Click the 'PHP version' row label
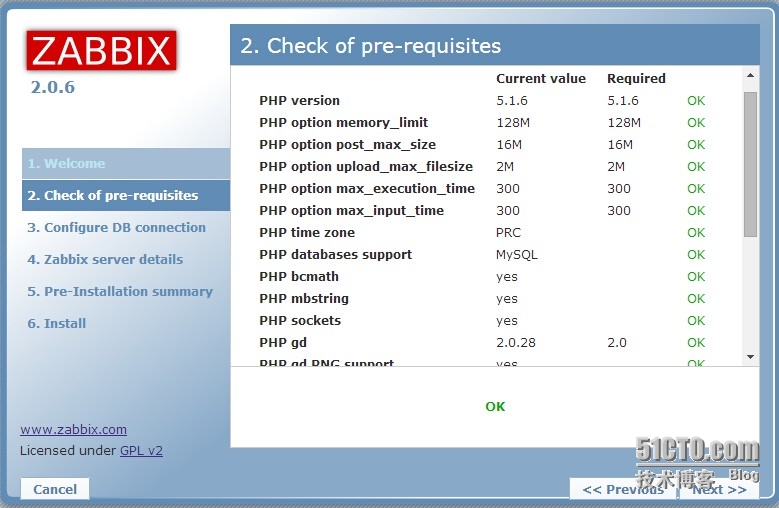779x508 pixels. [299, 100]
